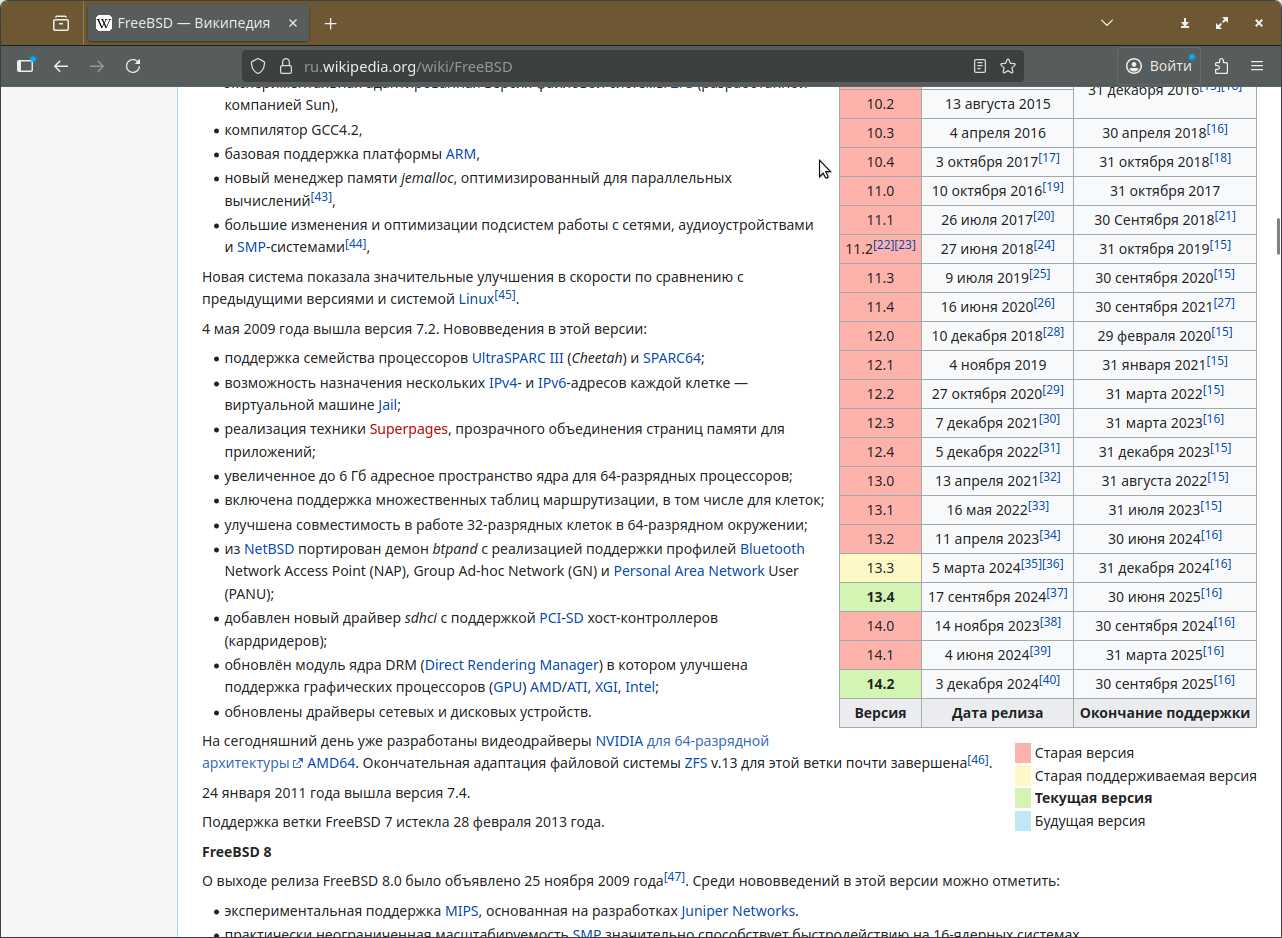This screenshot has width=1282, height=938.
Task: Open a new tab with the plus button
Action: click(331, 23)
